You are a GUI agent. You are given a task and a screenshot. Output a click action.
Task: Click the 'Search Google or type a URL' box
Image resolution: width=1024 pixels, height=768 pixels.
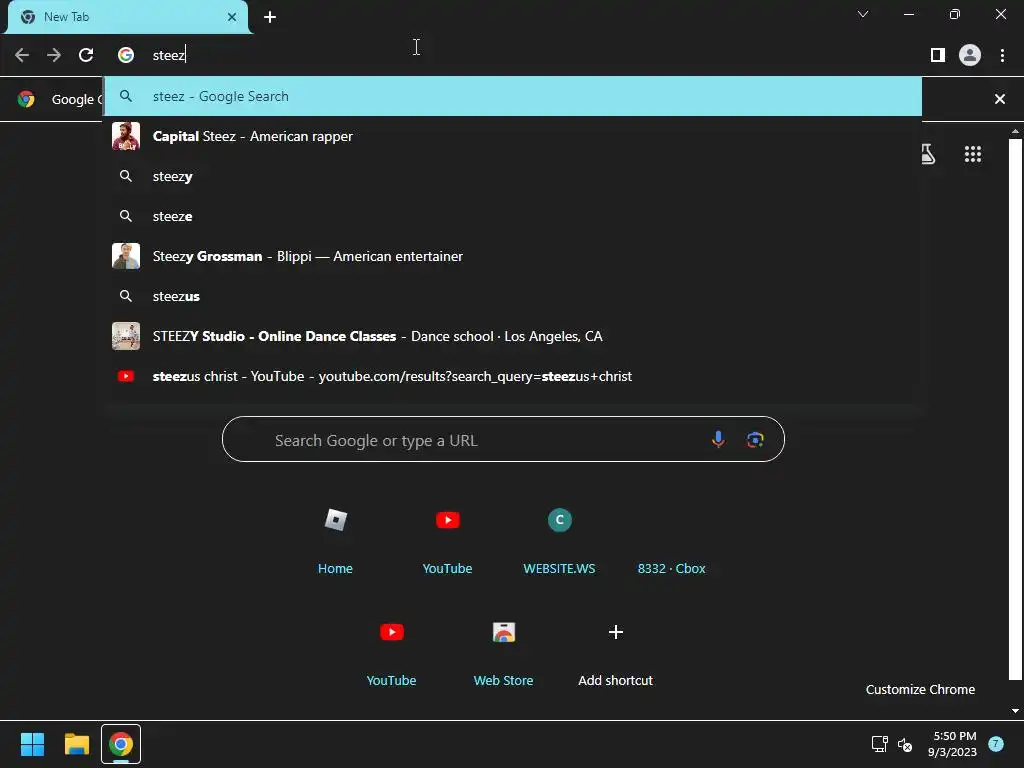(503, 440)
